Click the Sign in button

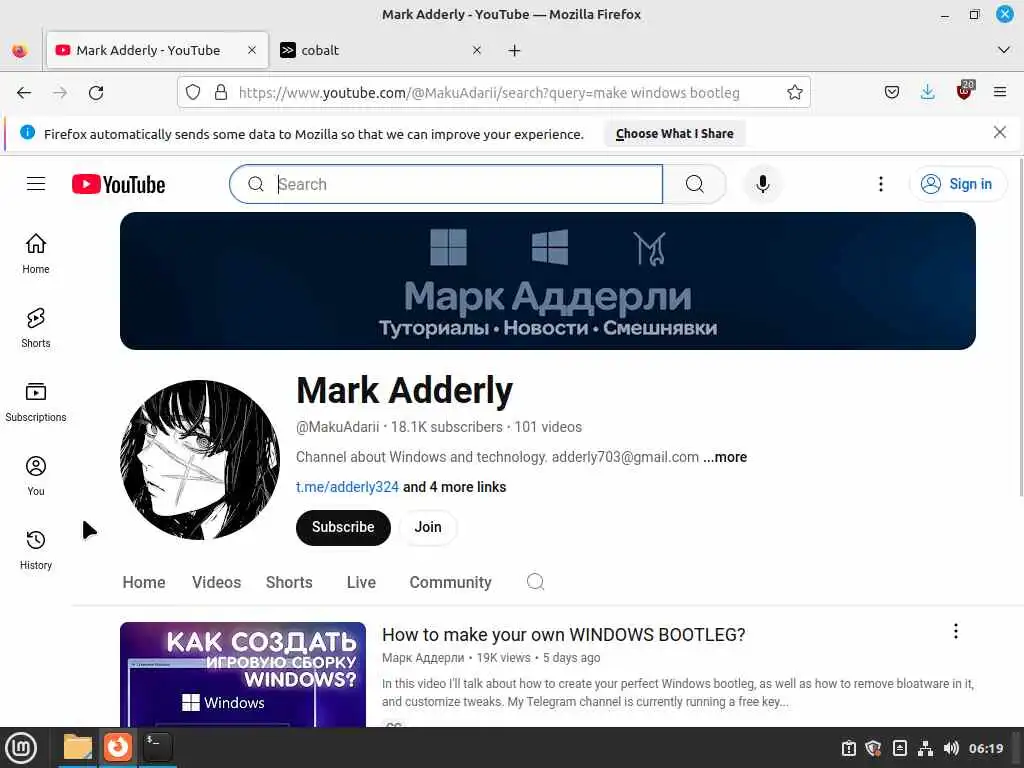click(x=957, y=184)
